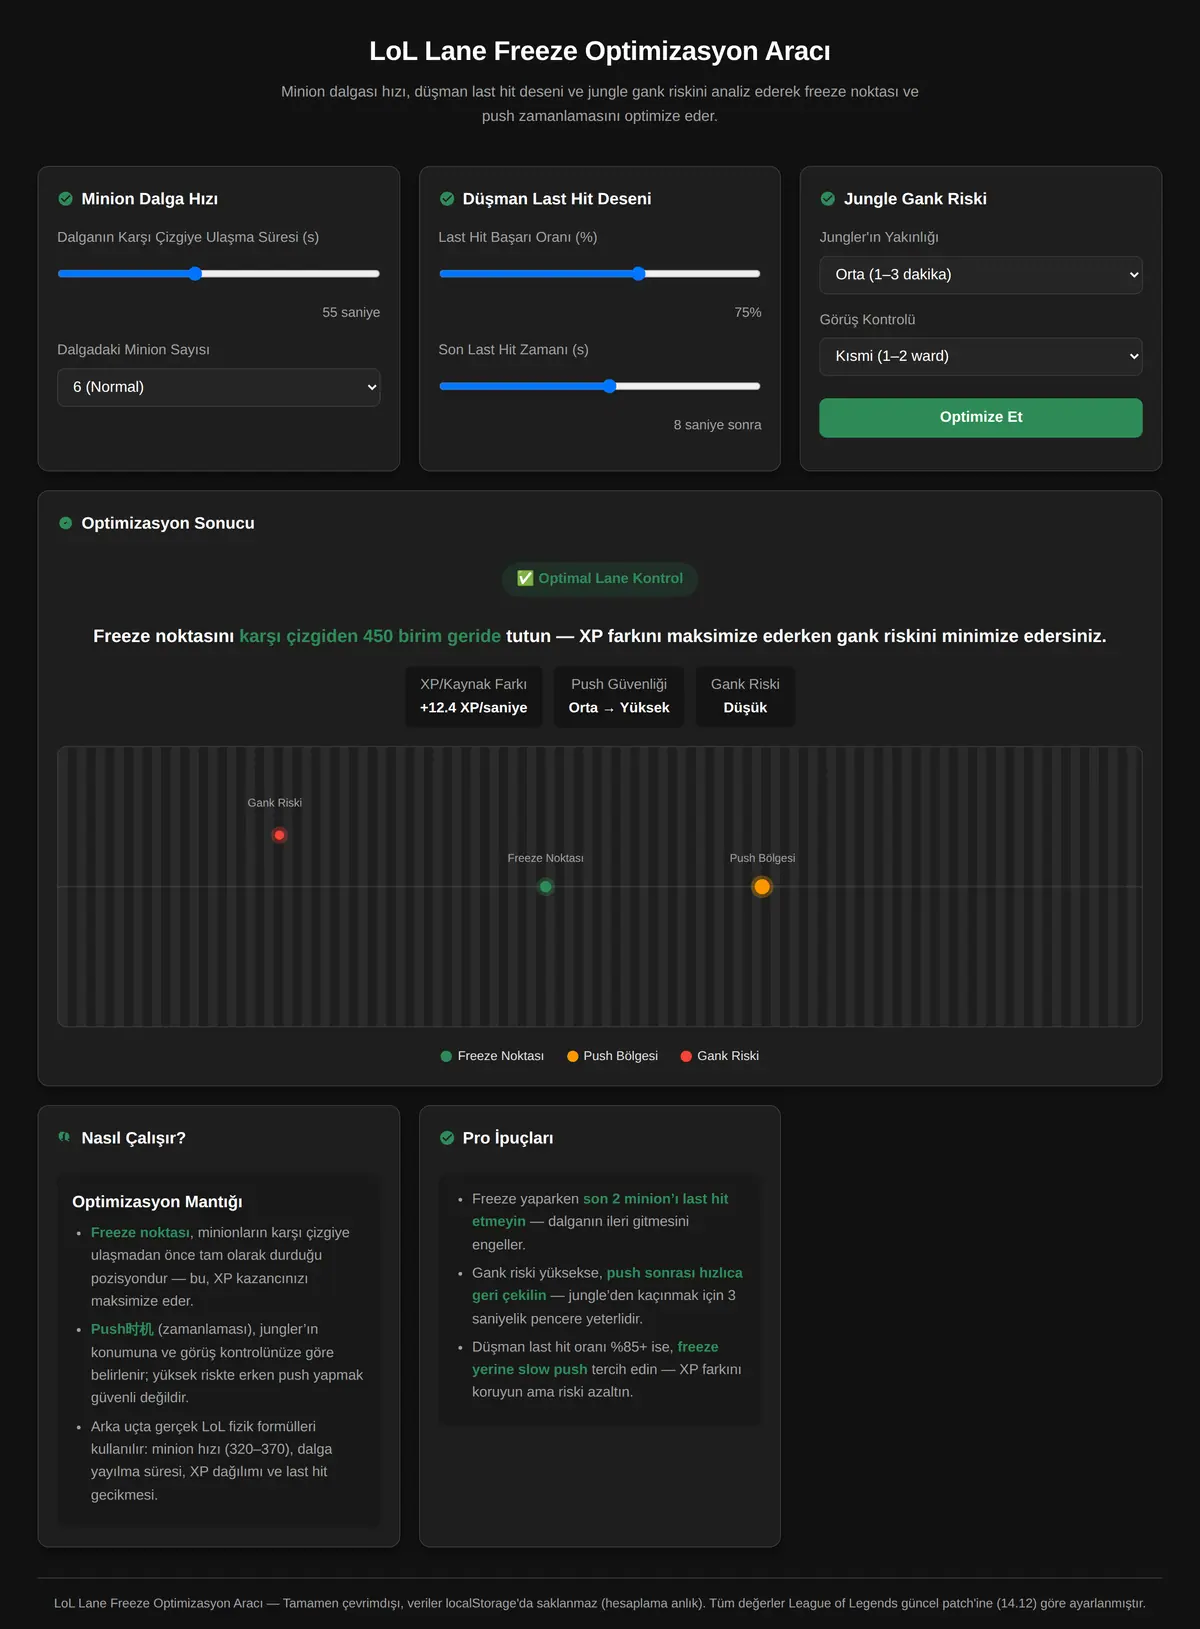Click the Last Hit Başarı Oranı slider

pyautogui.click(x=600, y=274)
